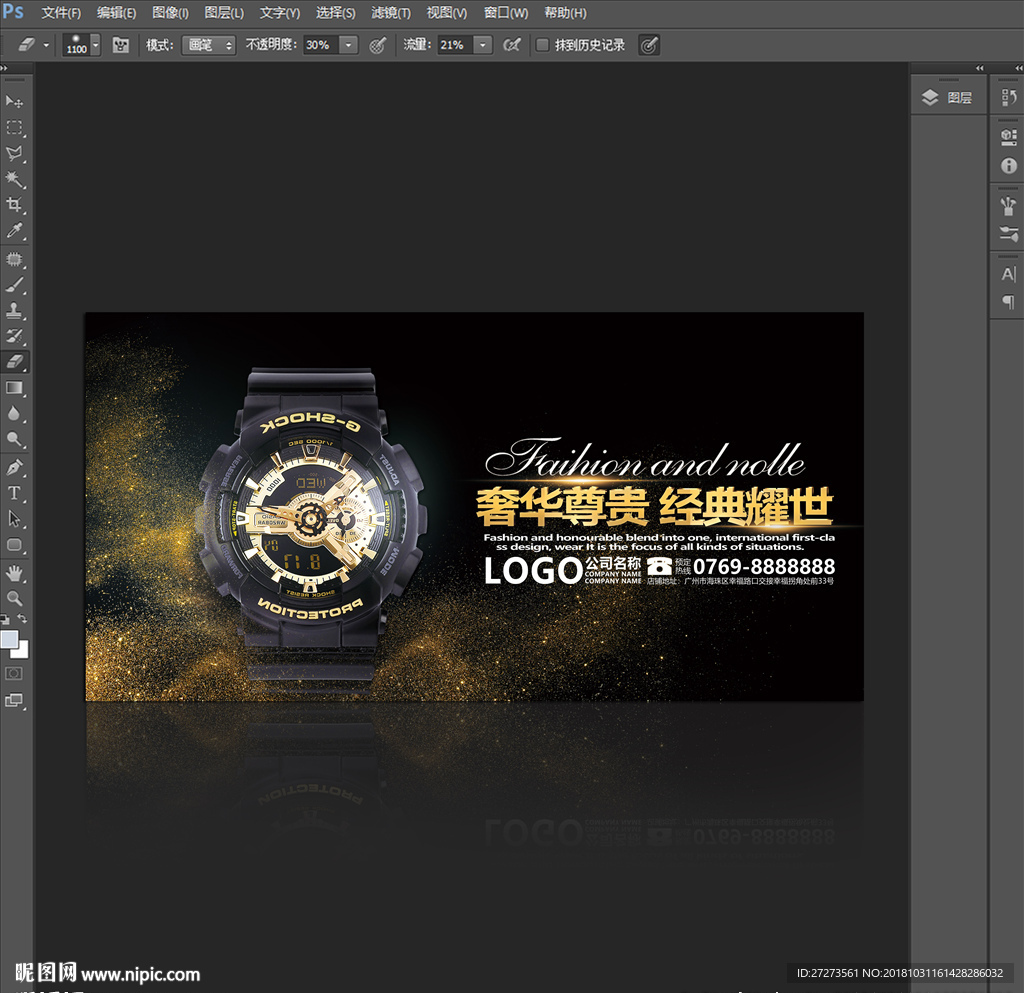Enable airbrush build-up mode
Viewport: 1024px width, 993px height.
coord(512,45)
